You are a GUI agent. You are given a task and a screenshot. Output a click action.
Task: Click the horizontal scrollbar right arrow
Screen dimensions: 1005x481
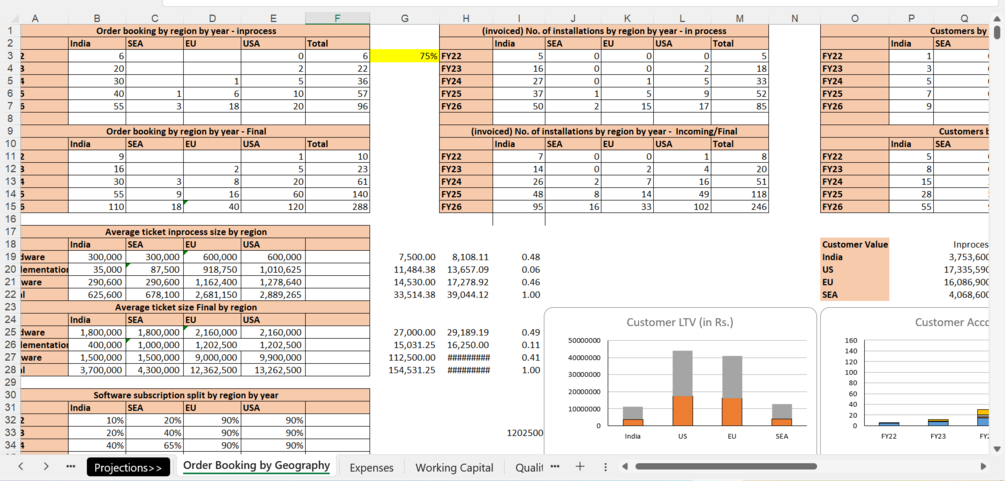point(984,466)
